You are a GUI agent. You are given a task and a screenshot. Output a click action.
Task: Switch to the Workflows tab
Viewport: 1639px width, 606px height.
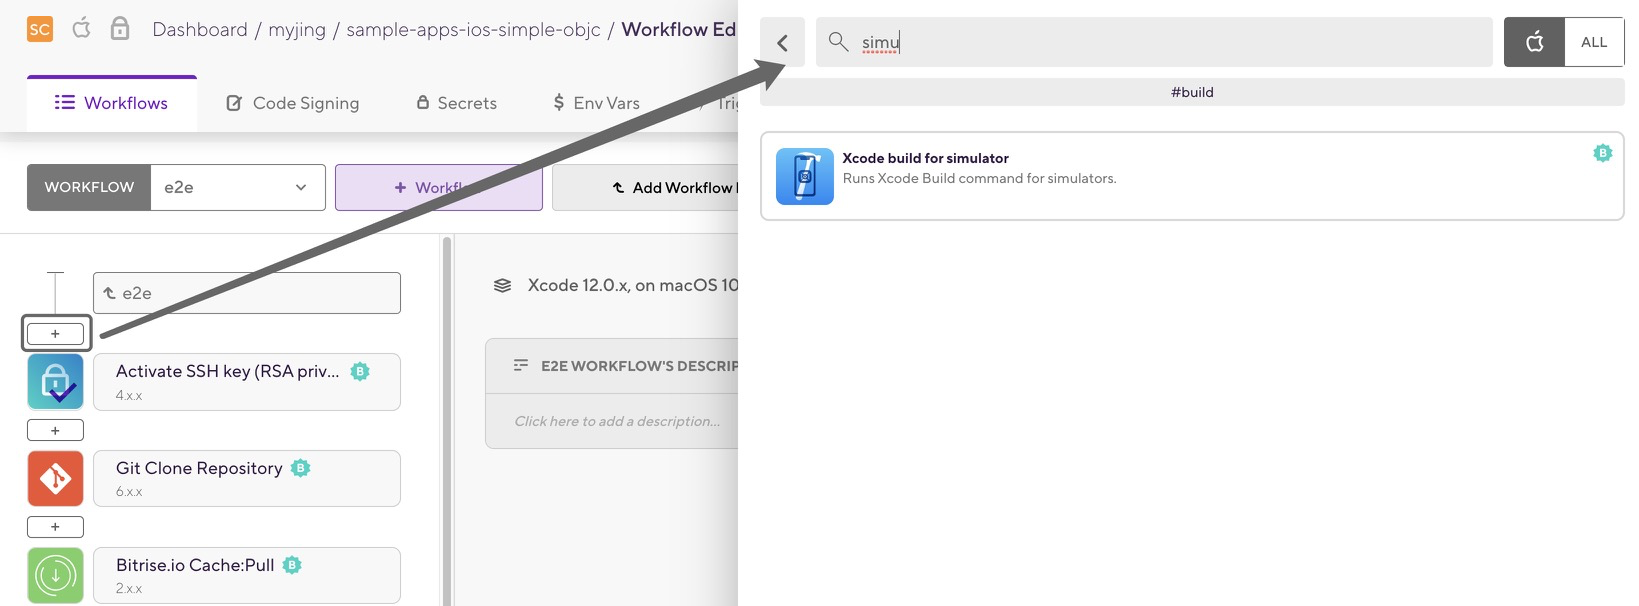tap(112, 103)
